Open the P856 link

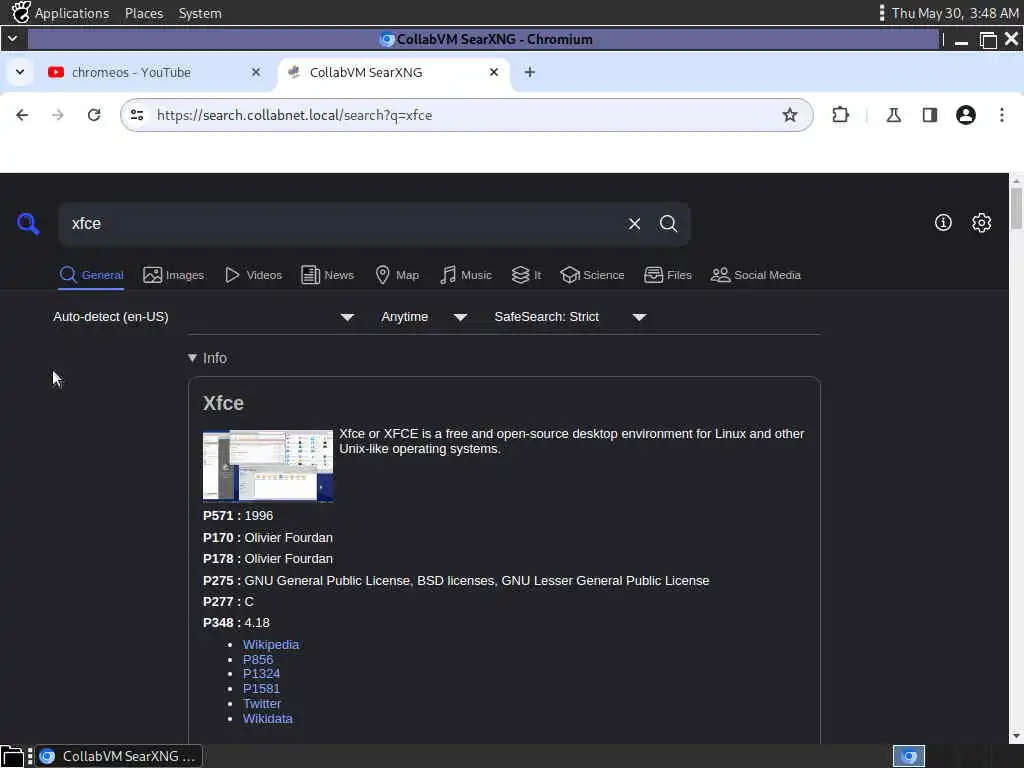[258, 660]
